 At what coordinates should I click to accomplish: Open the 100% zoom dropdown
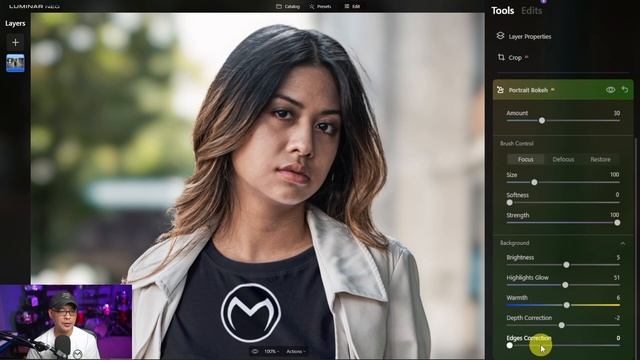271,351
